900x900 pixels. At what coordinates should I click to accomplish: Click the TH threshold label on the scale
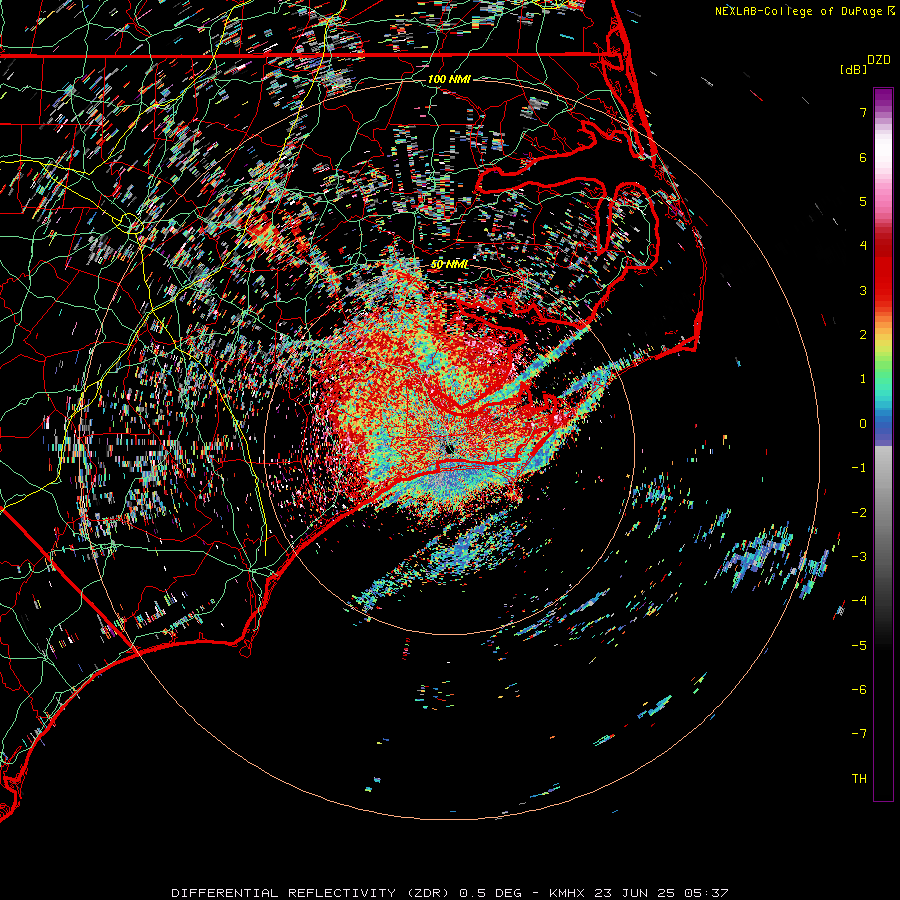point(859,779)
